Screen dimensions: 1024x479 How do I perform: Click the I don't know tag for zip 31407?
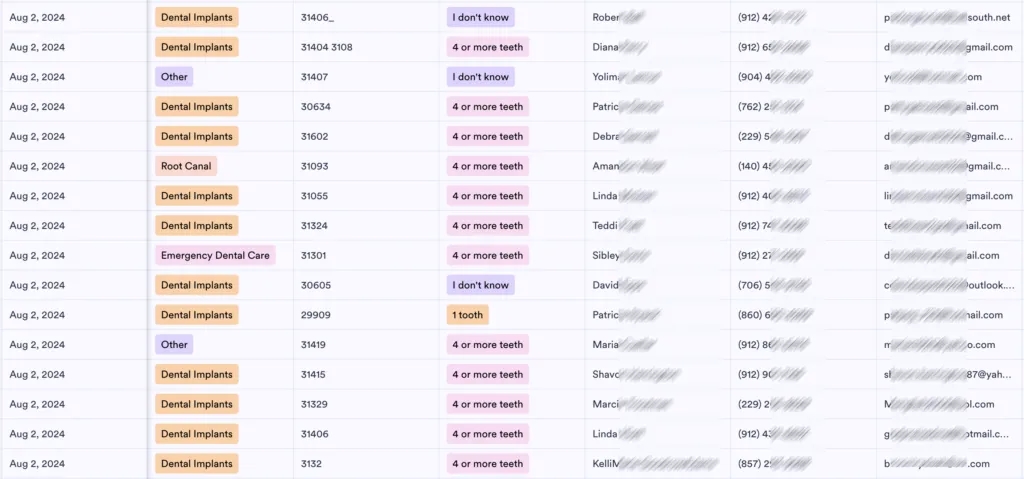[x=481, y=76]
